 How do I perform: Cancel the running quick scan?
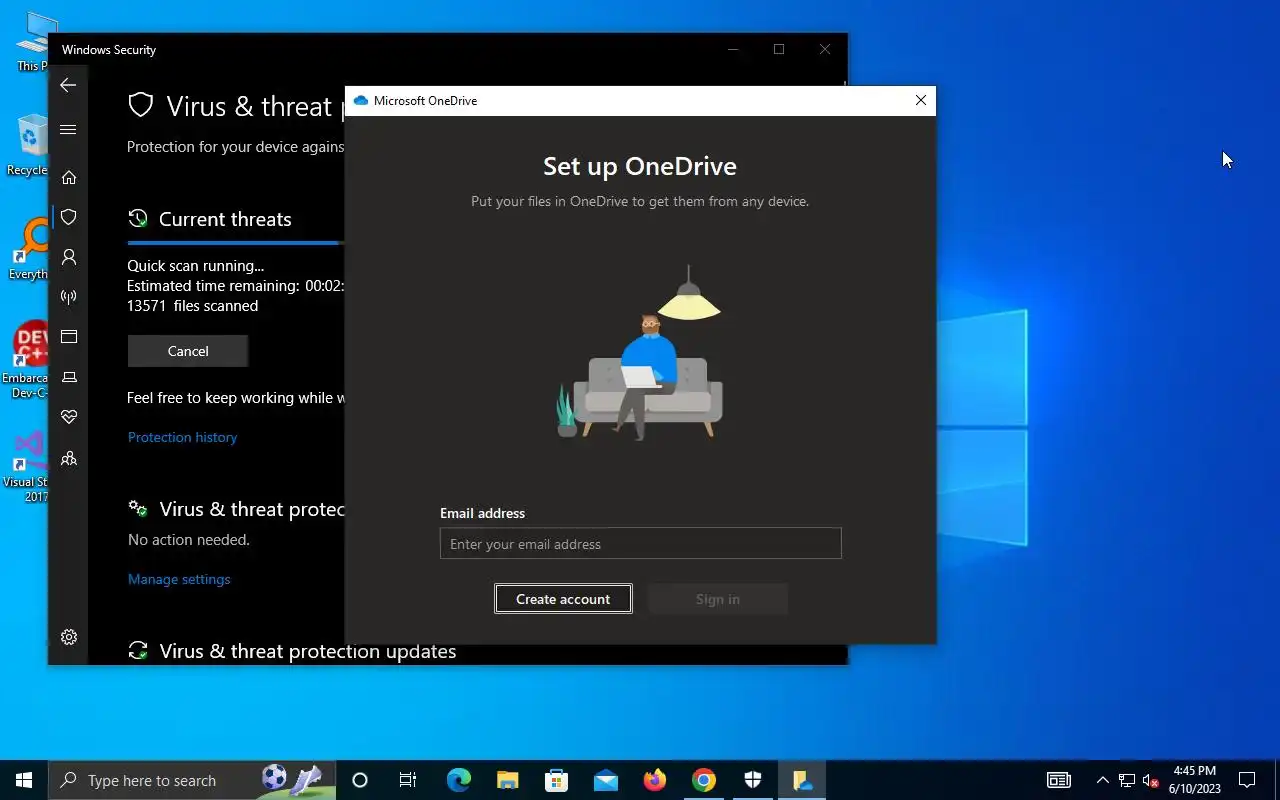pyautogui.click(x=188, y=351)
